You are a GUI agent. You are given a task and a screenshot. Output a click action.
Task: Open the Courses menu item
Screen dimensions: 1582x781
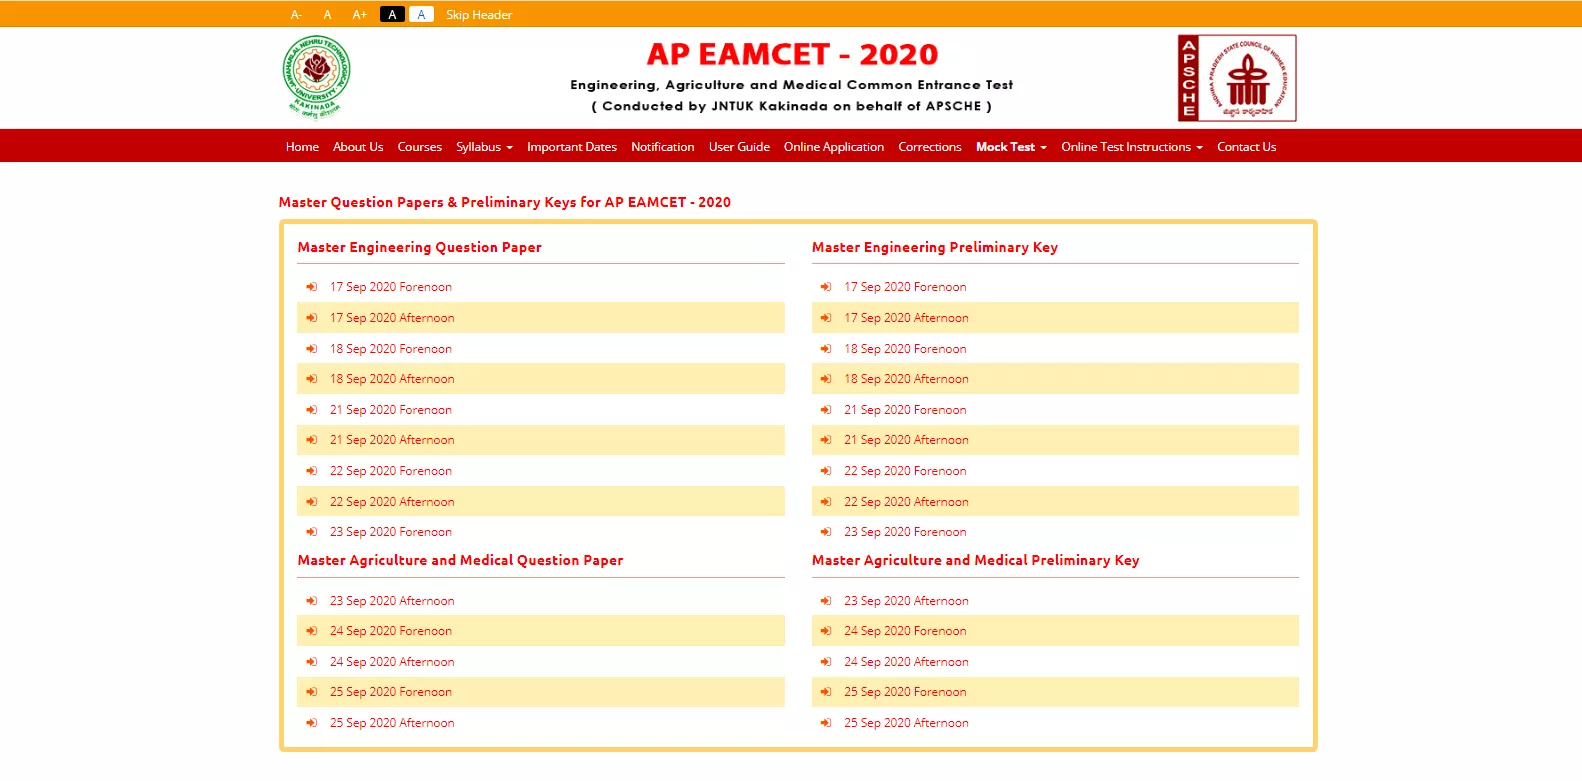point(420,147)
